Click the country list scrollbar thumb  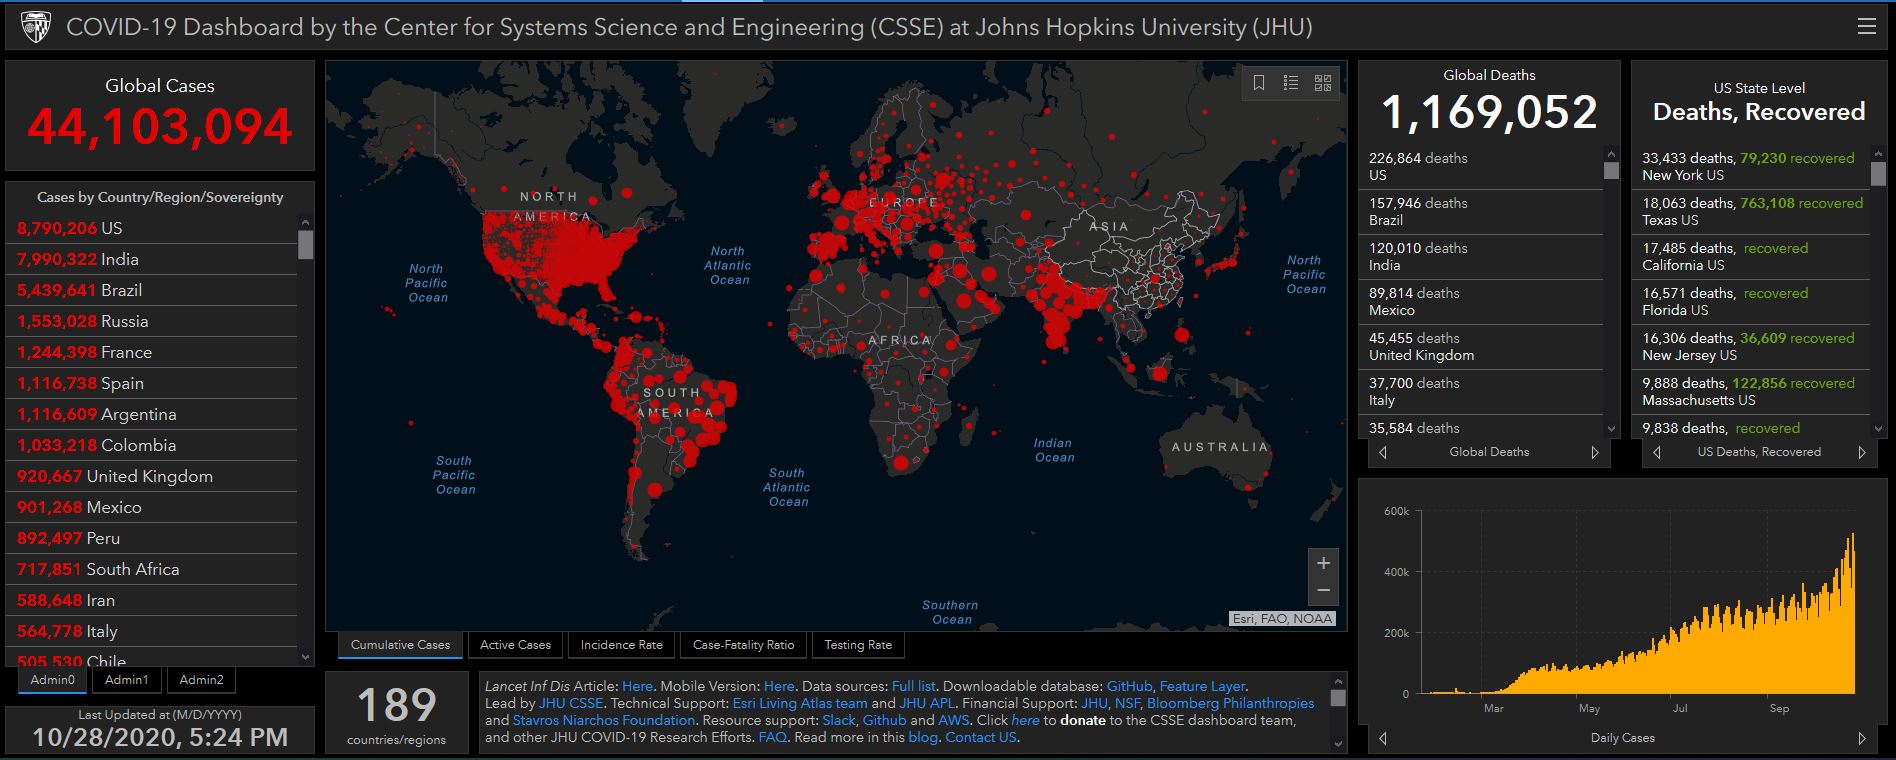click(x=305, y=244)
